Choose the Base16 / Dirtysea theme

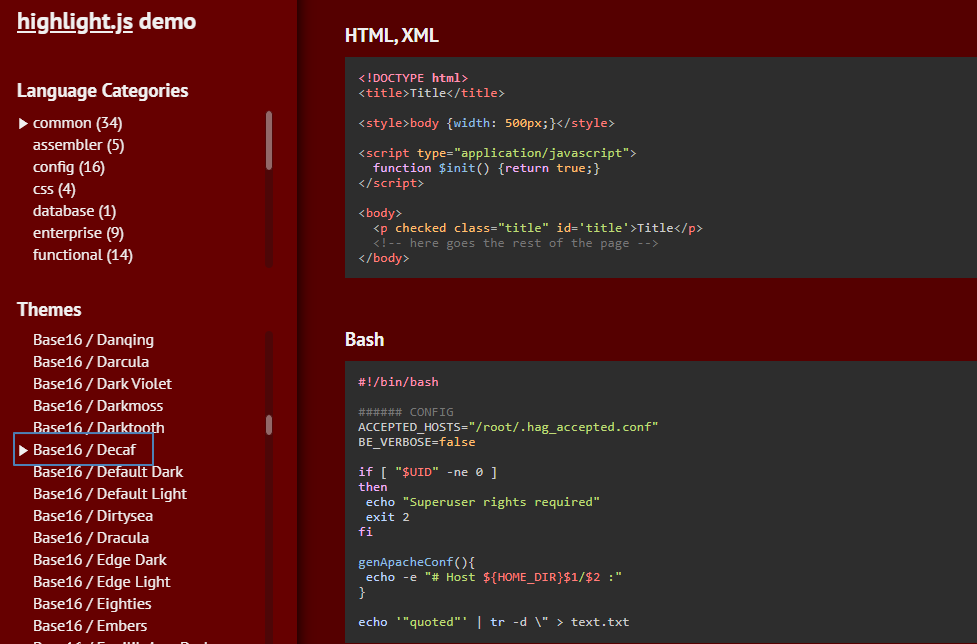point(93,516)
